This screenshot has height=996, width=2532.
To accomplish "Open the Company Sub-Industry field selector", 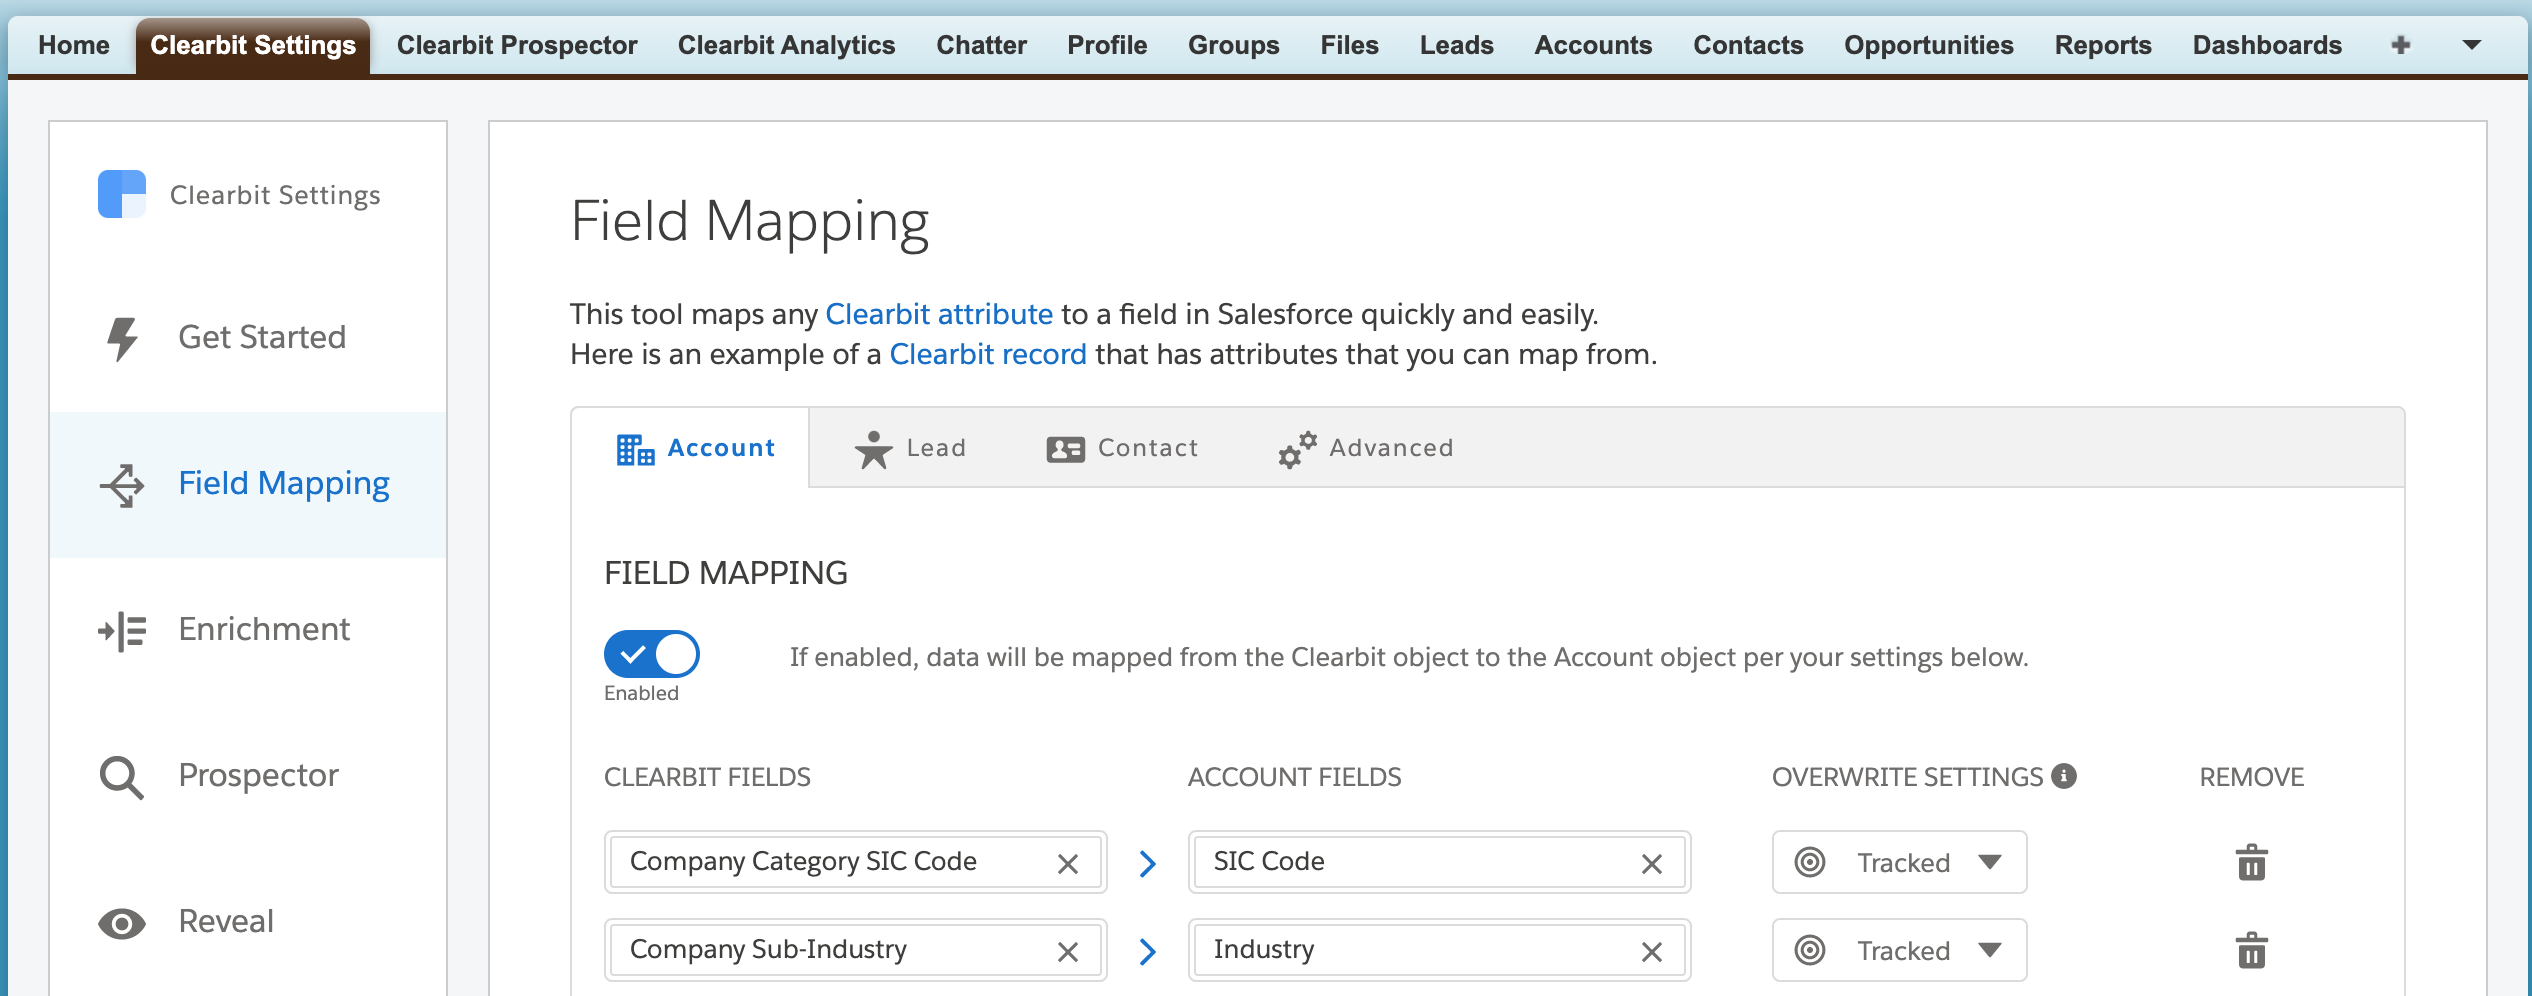I will [x=855, y=950].
